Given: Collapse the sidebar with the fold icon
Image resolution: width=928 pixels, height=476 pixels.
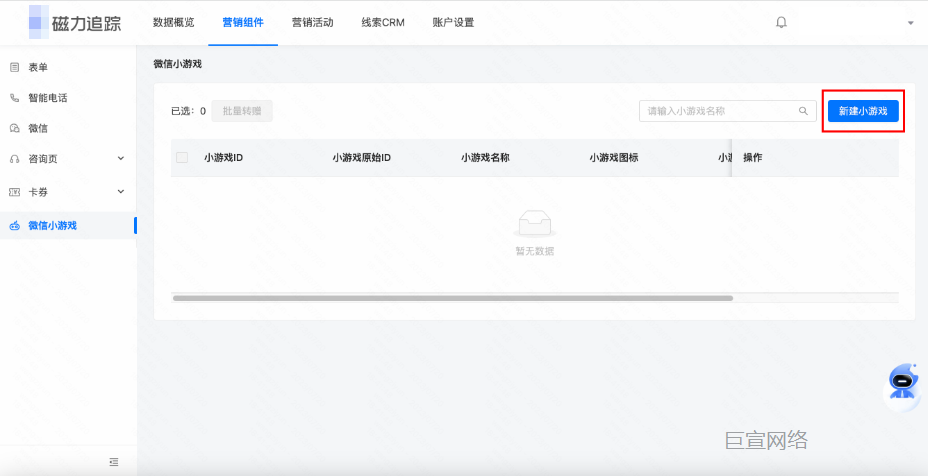Looking at the screenshot, I should coord(114,462).
